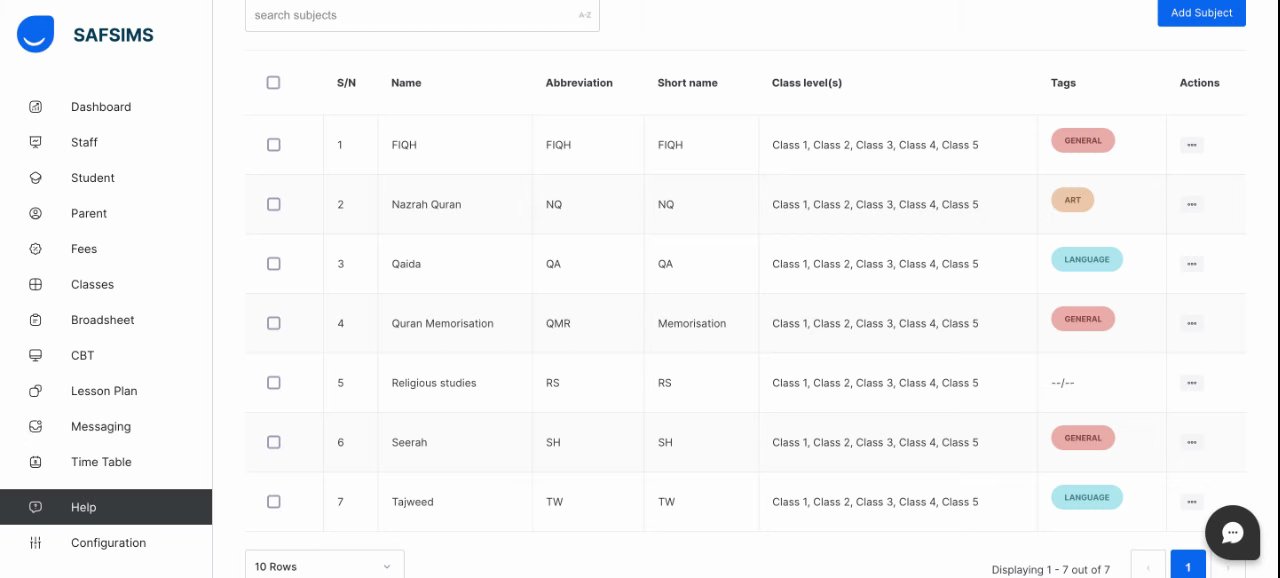The height and width of the screenshot is (578, 1280).
Task: Go to pagination page 1
Action: coord(1188,566)
